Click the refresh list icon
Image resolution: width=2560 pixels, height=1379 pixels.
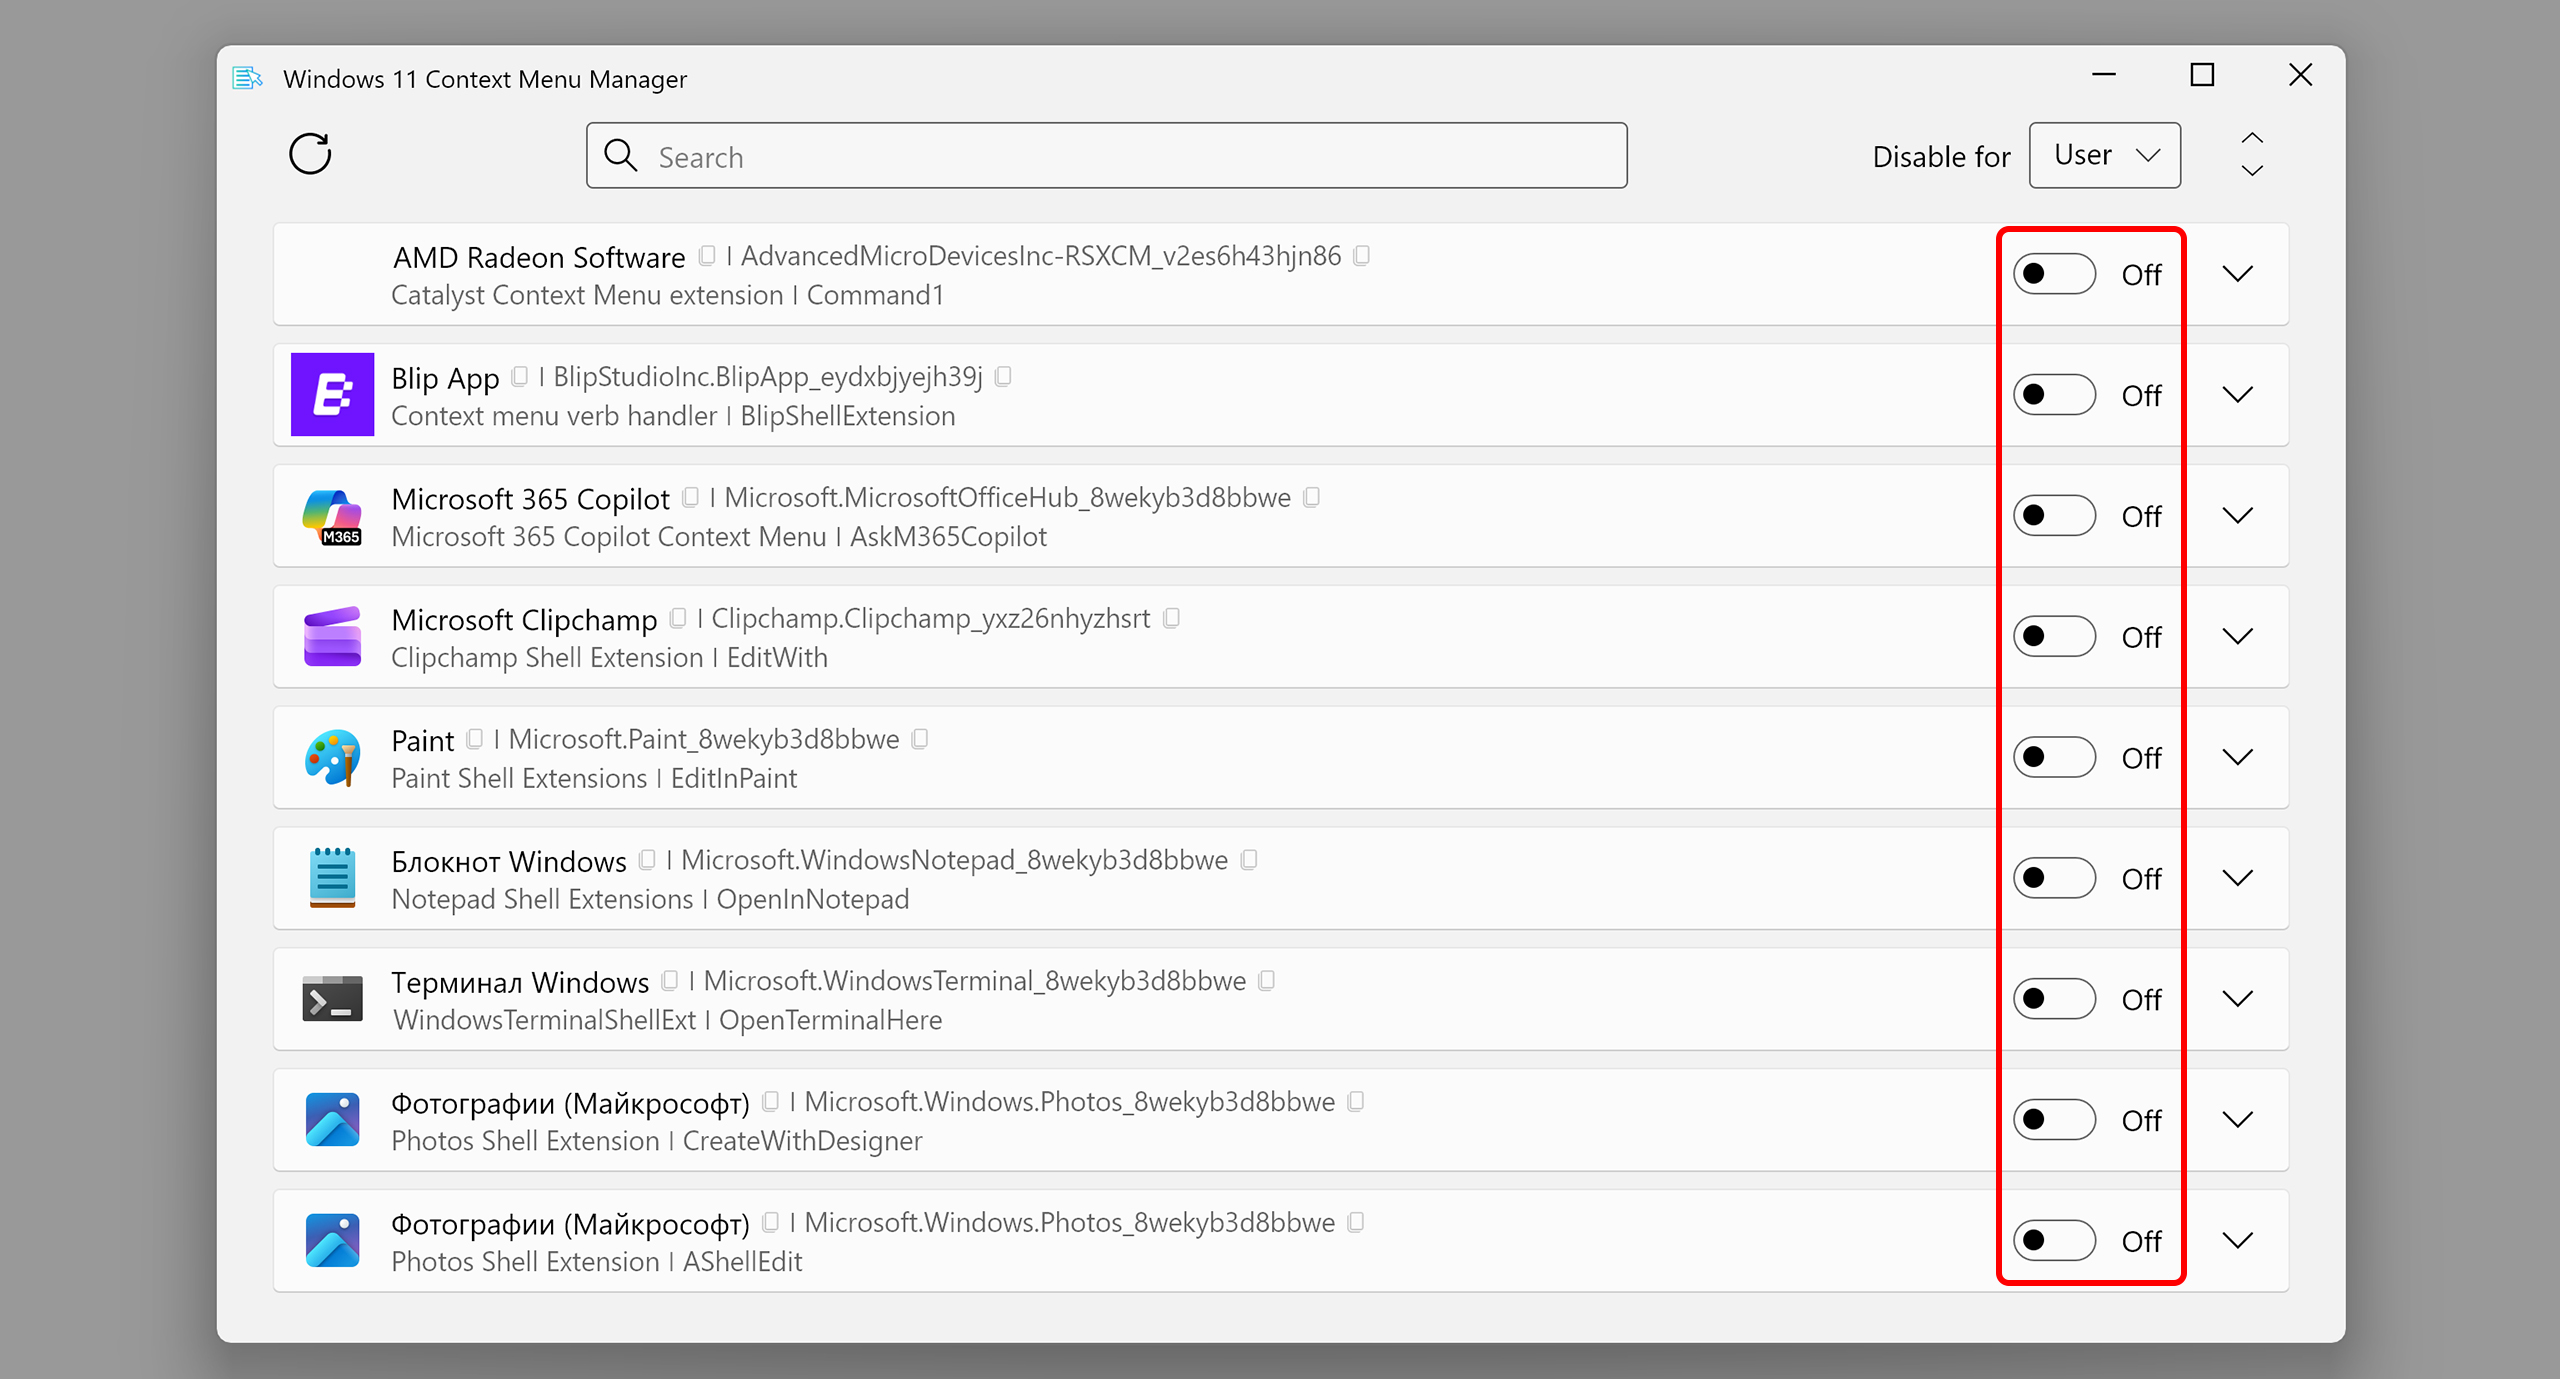(310, 154)
